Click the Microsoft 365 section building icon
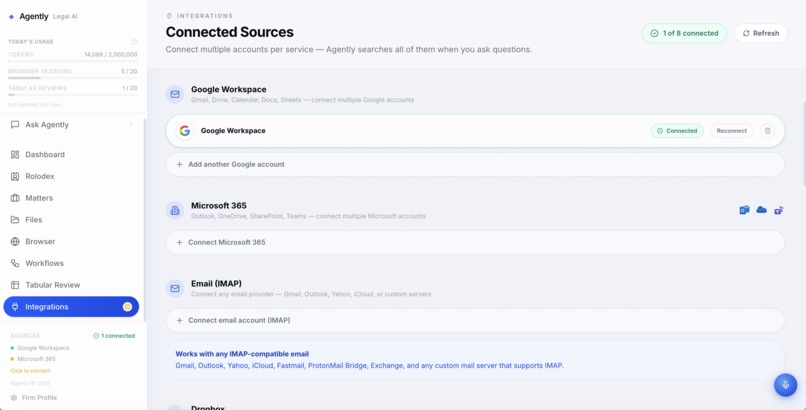The height and width of the screenshot is (410, 806). pyautogui.click(x=175, y=211)
